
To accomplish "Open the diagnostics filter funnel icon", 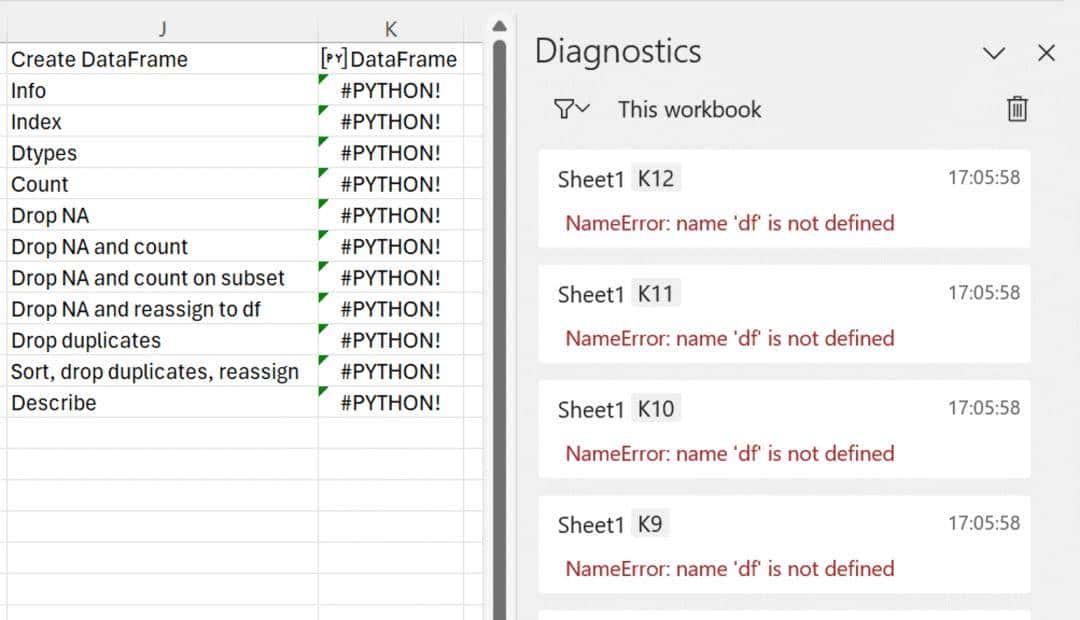I will 562,110.
